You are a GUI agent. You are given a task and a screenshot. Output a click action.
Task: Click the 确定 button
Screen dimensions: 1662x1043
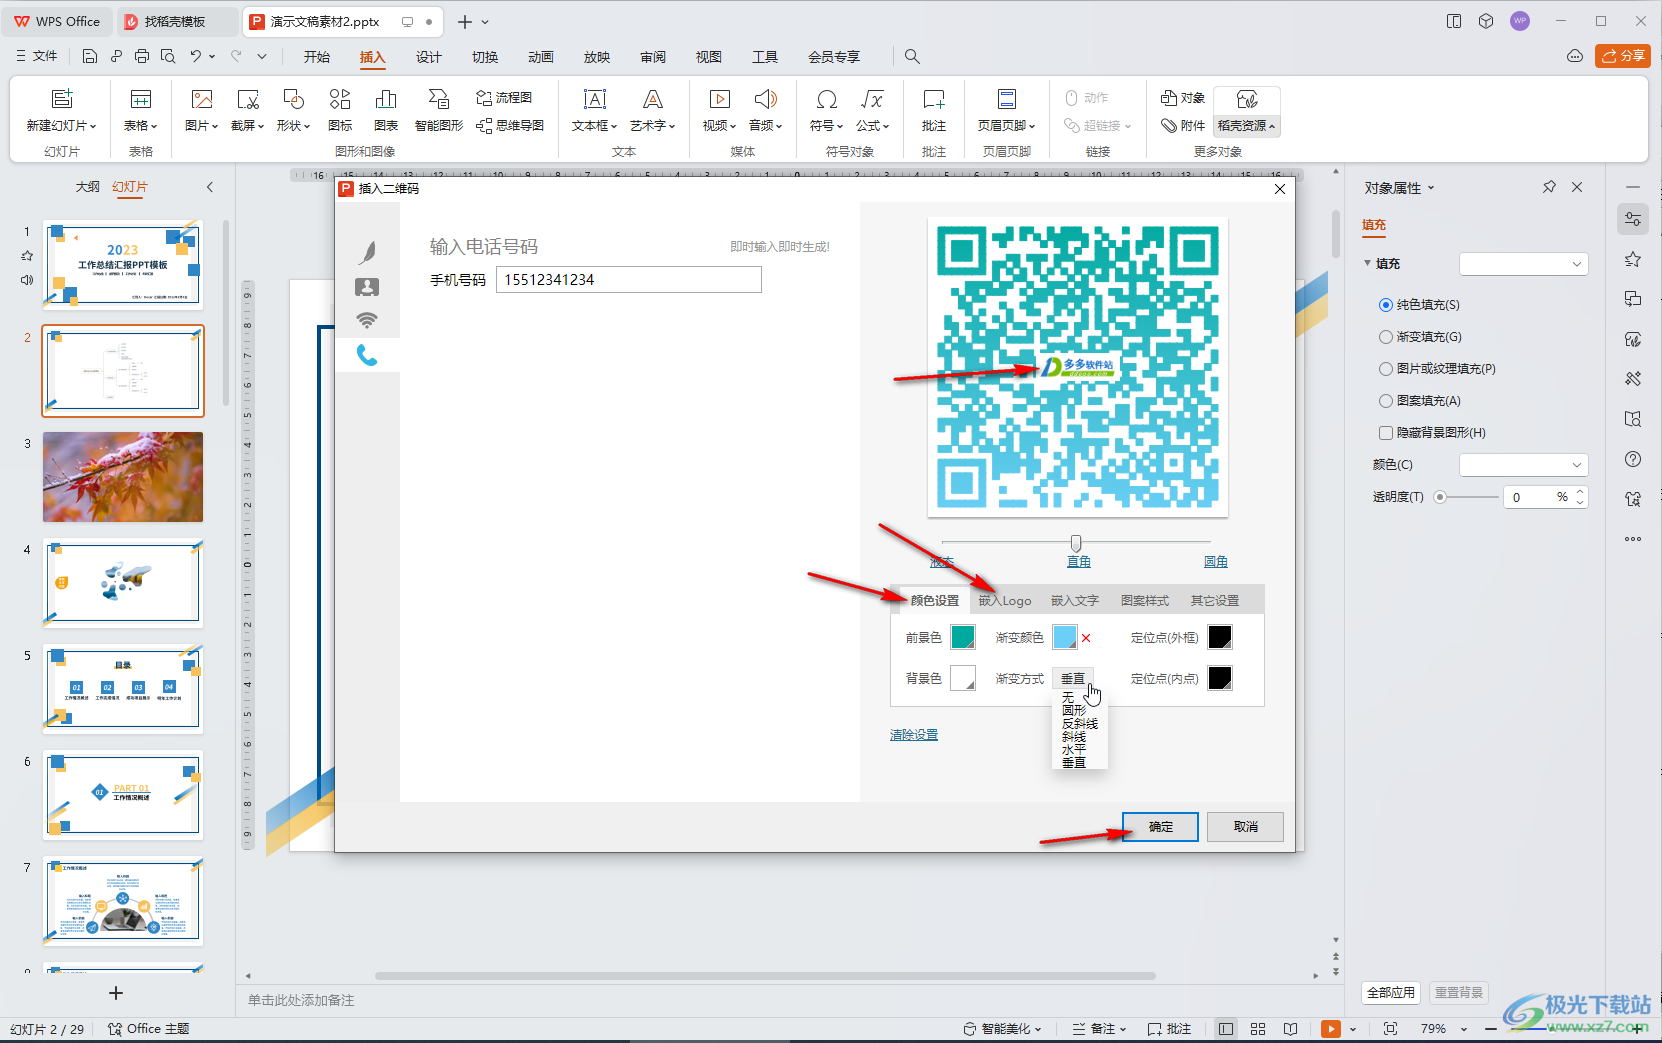click(1160, 827)
